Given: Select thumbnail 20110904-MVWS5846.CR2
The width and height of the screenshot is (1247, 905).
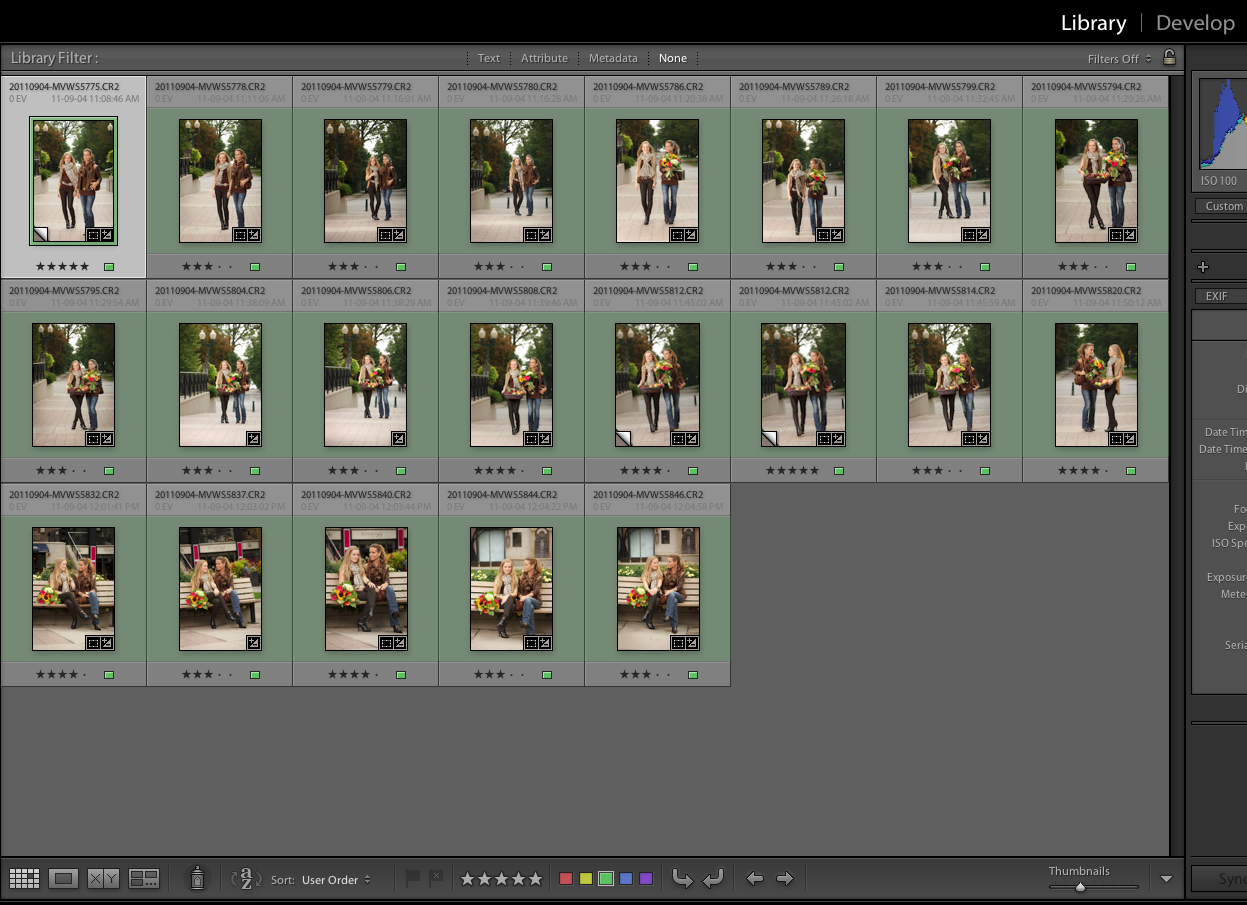Looking at the screenshot, I should point(658,589).
